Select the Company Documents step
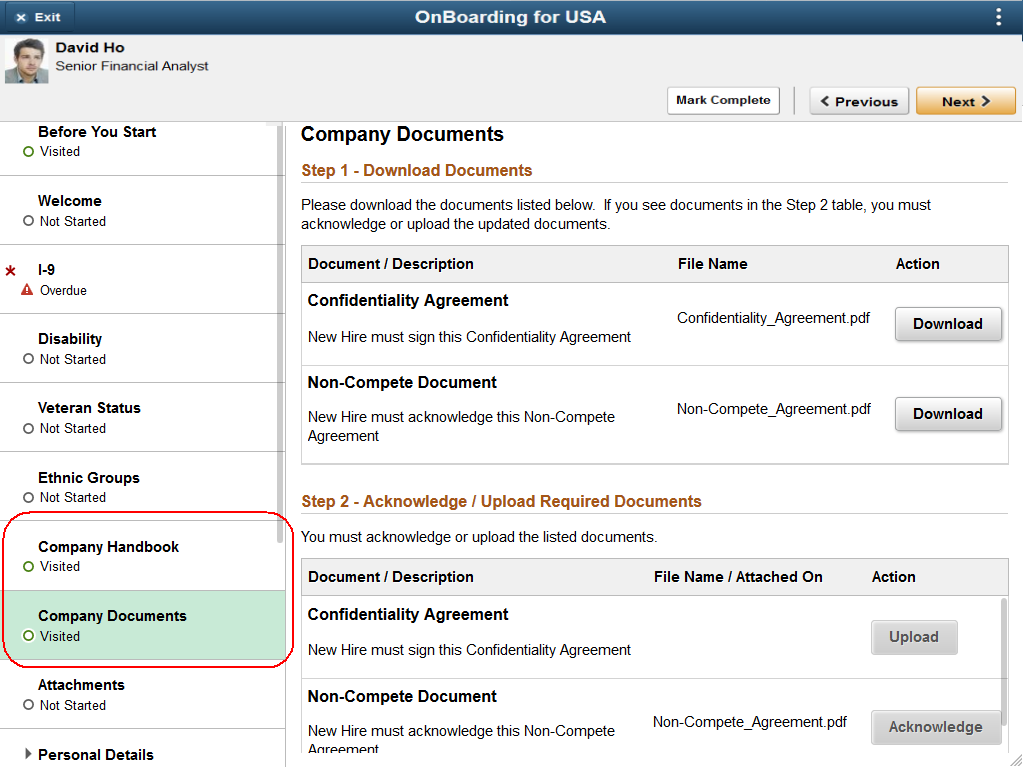 [x=142, y=625]
